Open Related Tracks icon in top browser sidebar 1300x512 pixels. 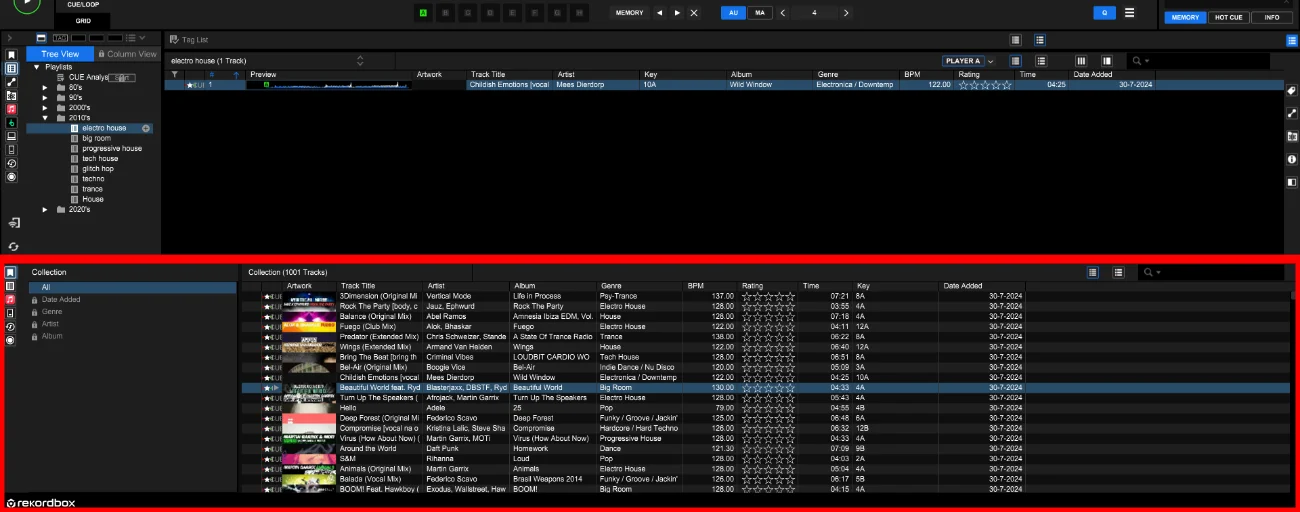click(12, 82)
